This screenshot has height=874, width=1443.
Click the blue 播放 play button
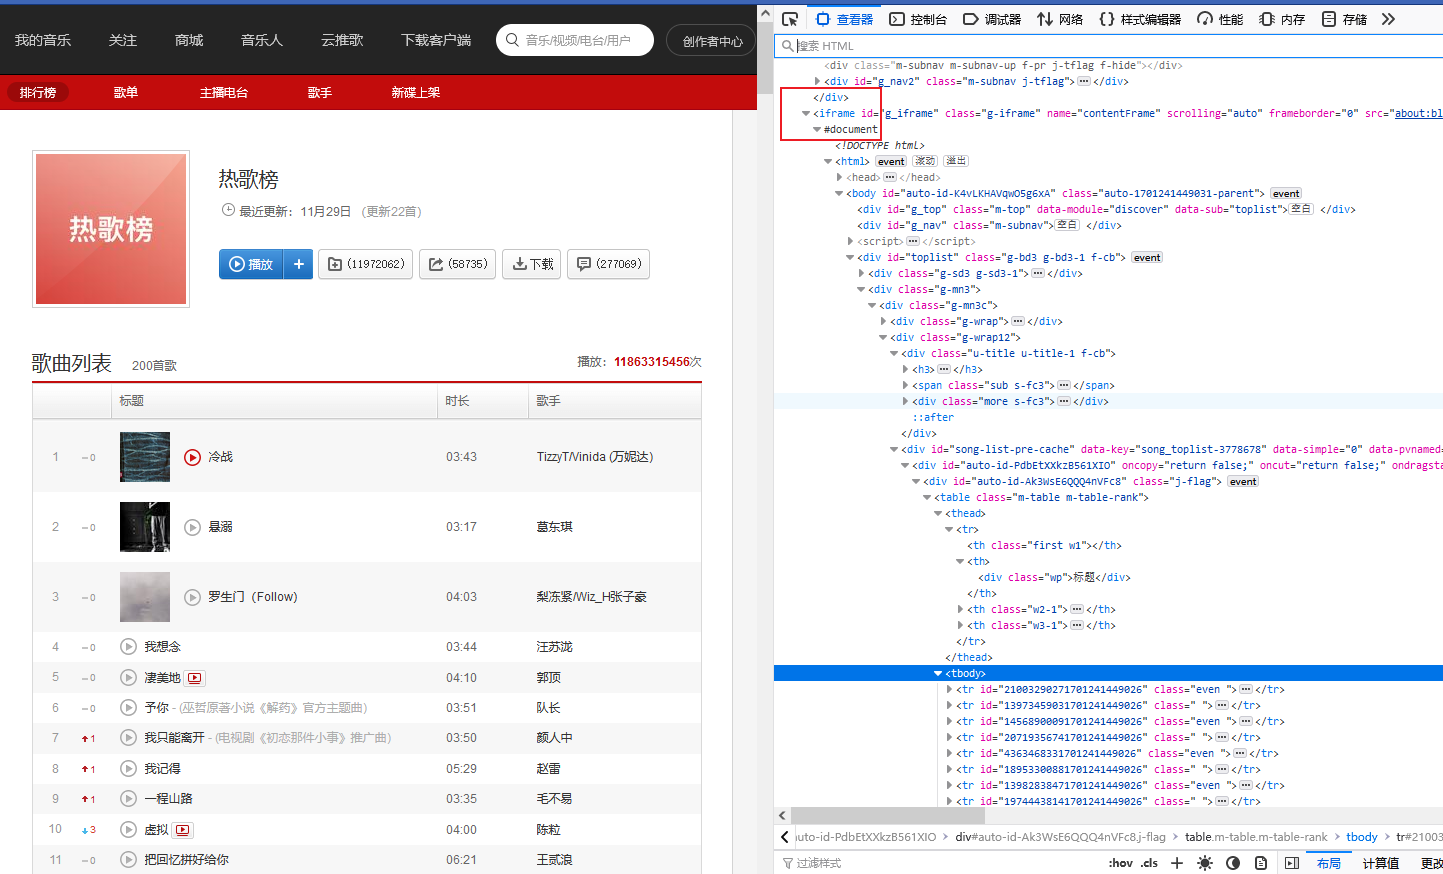click(251, 264)
